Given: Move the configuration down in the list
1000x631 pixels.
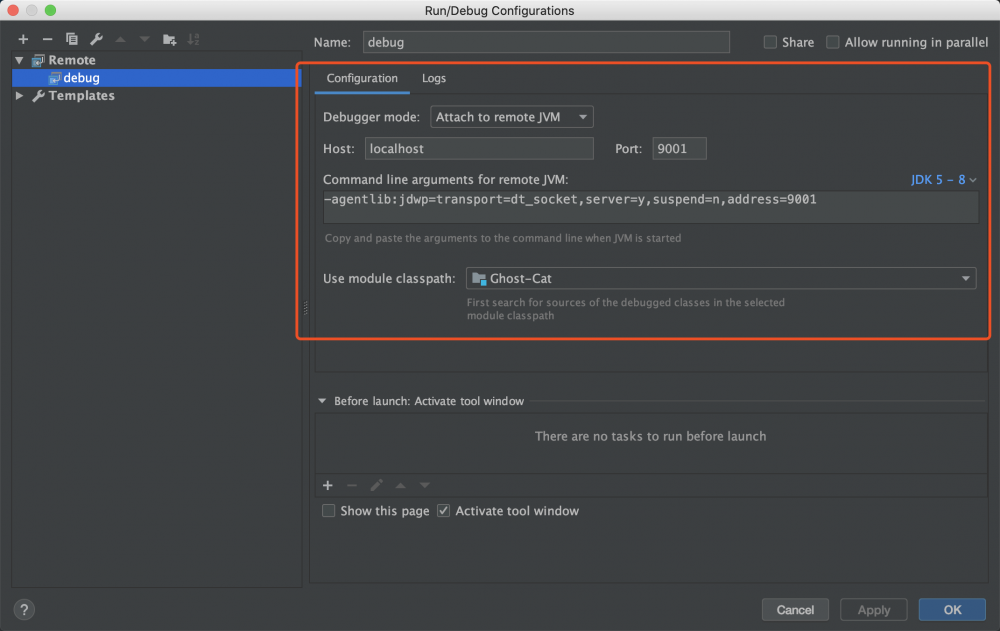Looking at the screenshot, I should [145, 40].
